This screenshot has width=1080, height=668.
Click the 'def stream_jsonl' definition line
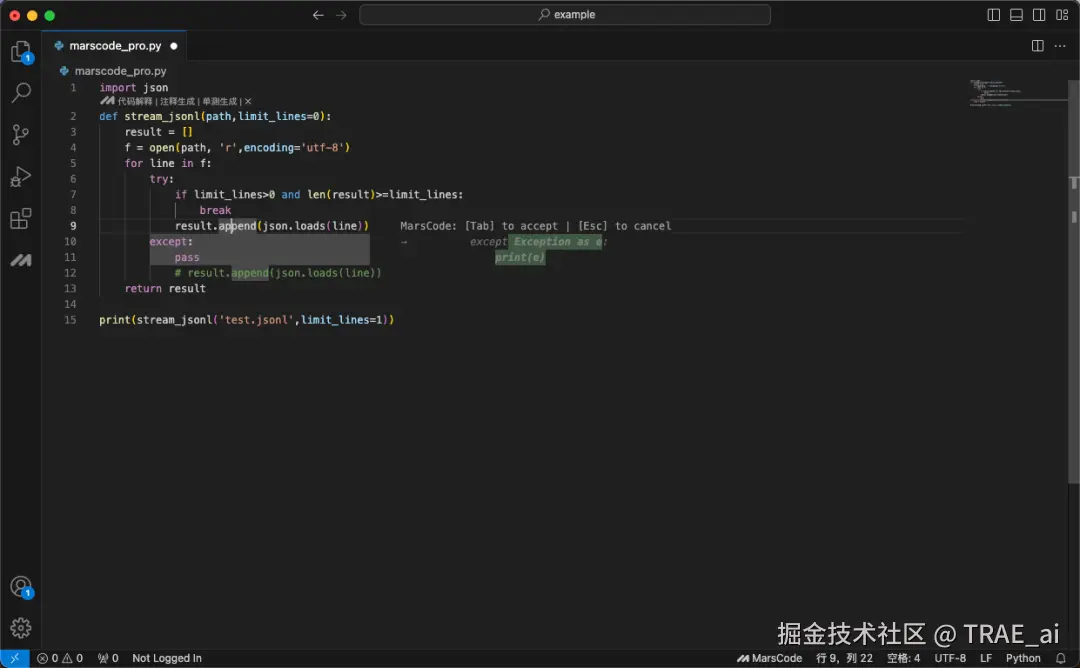pyautogui.click(x=215, y=116)
